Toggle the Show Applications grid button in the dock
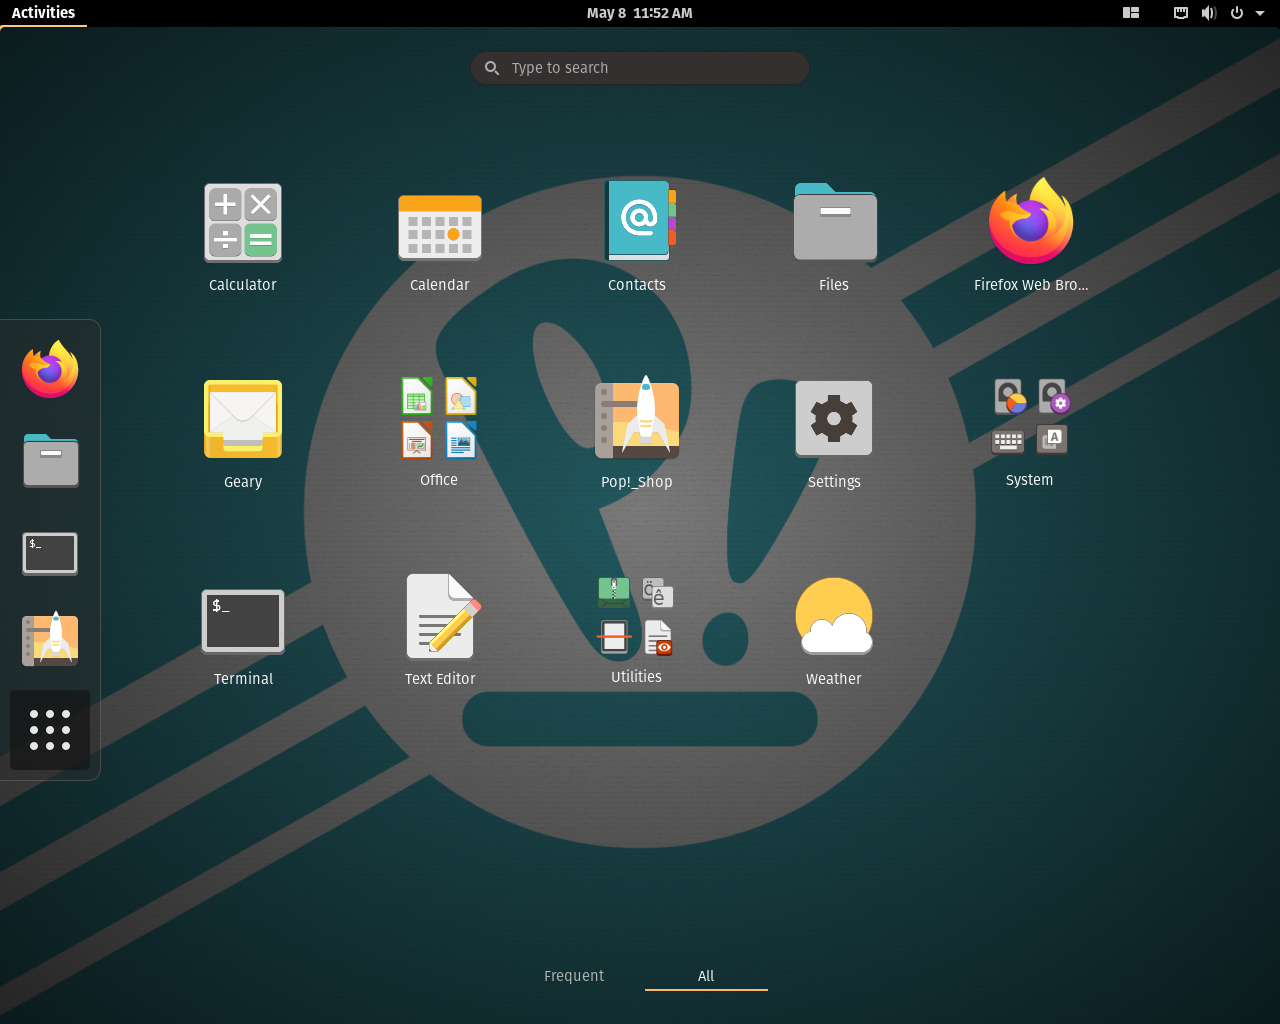 click(x=50, y=730)
